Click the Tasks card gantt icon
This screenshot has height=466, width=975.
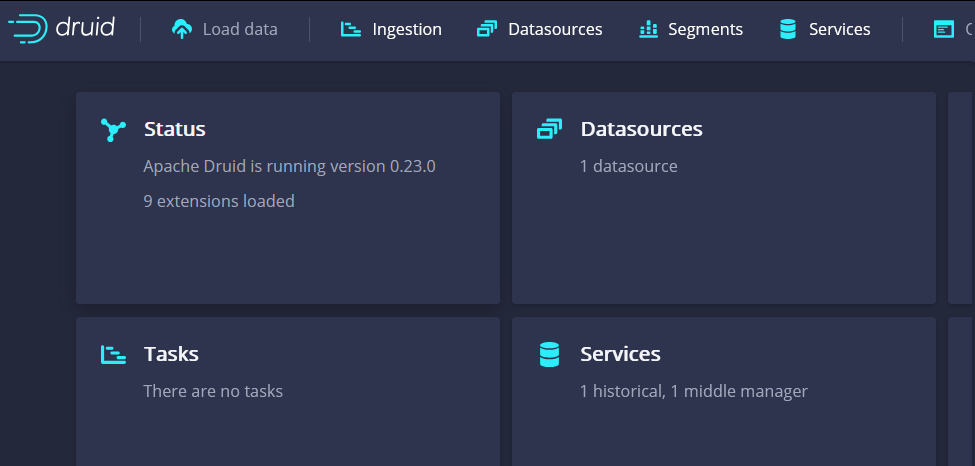(x=113, y=354)
